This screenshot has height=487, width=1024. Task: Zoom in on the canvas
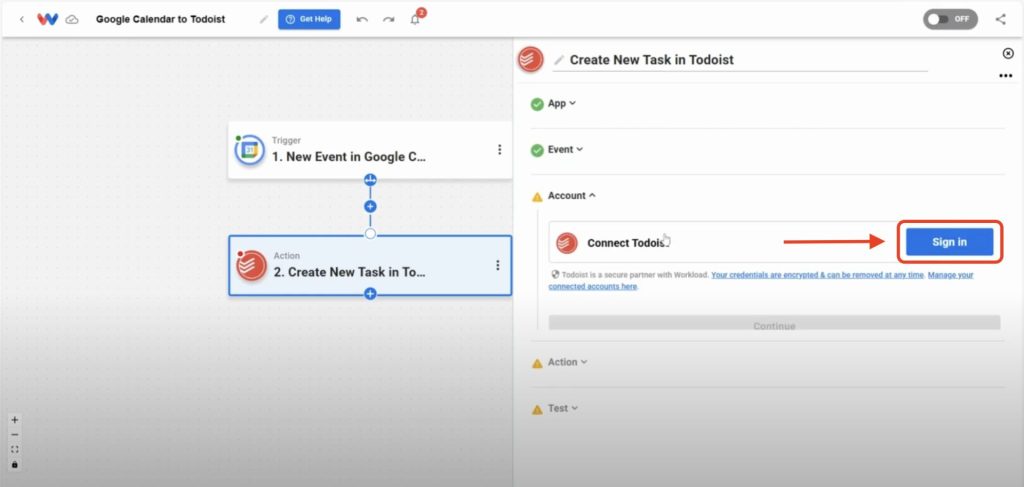pos(15,420)
